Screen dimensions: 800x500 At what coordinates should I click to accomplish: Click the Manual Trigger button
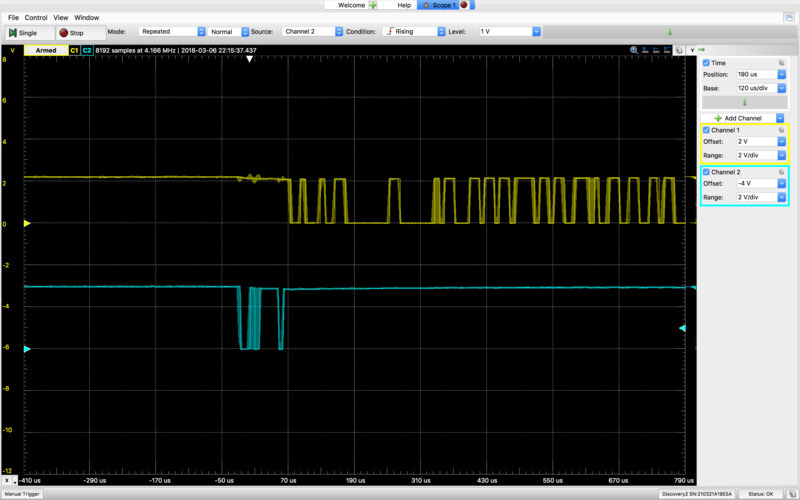pos(21,494)
